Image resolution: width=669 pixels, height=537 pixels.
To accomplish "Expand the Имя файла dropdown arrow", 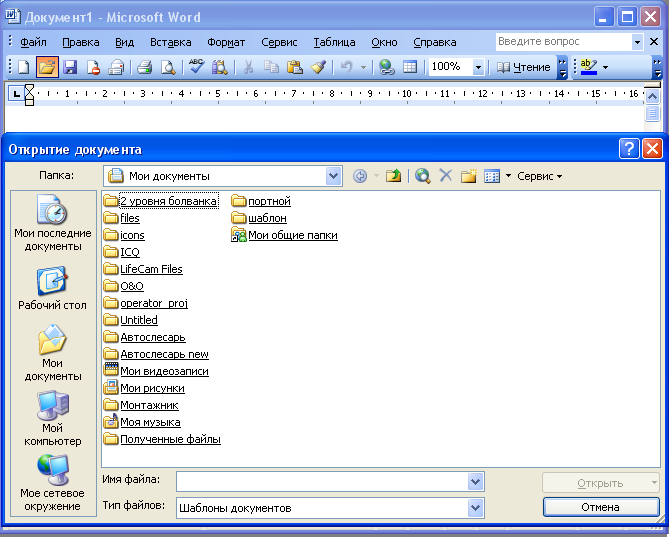I will pyautogui.click(x=475, y=482).
